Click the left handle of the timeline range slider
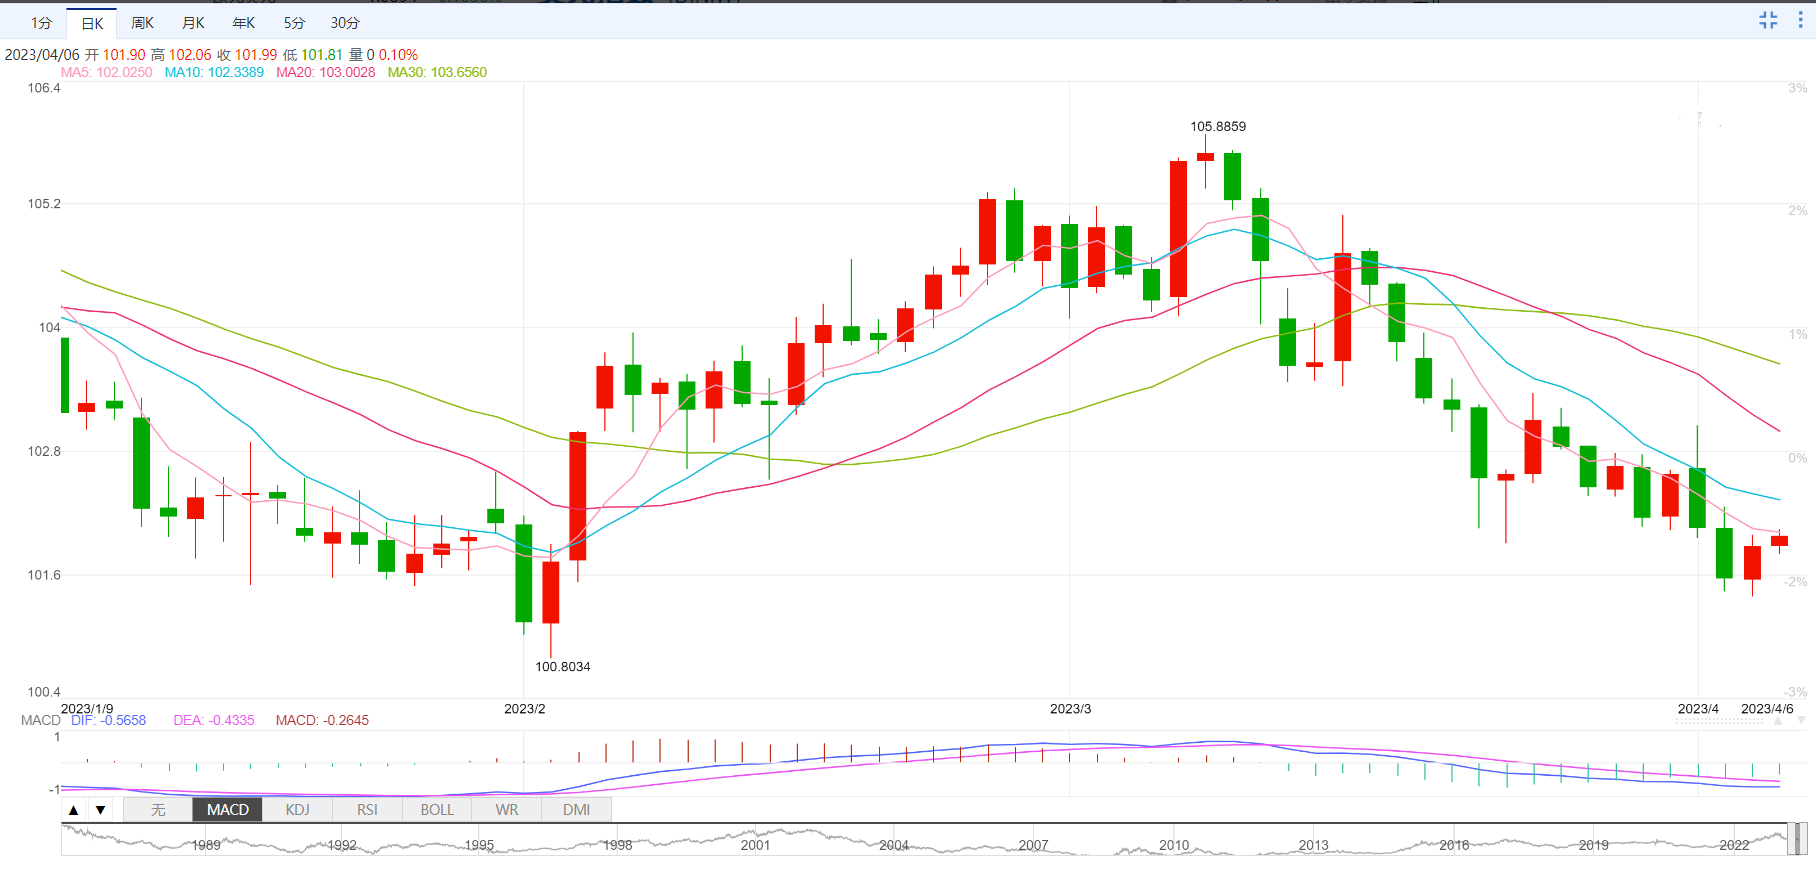 click(1791, 839)
